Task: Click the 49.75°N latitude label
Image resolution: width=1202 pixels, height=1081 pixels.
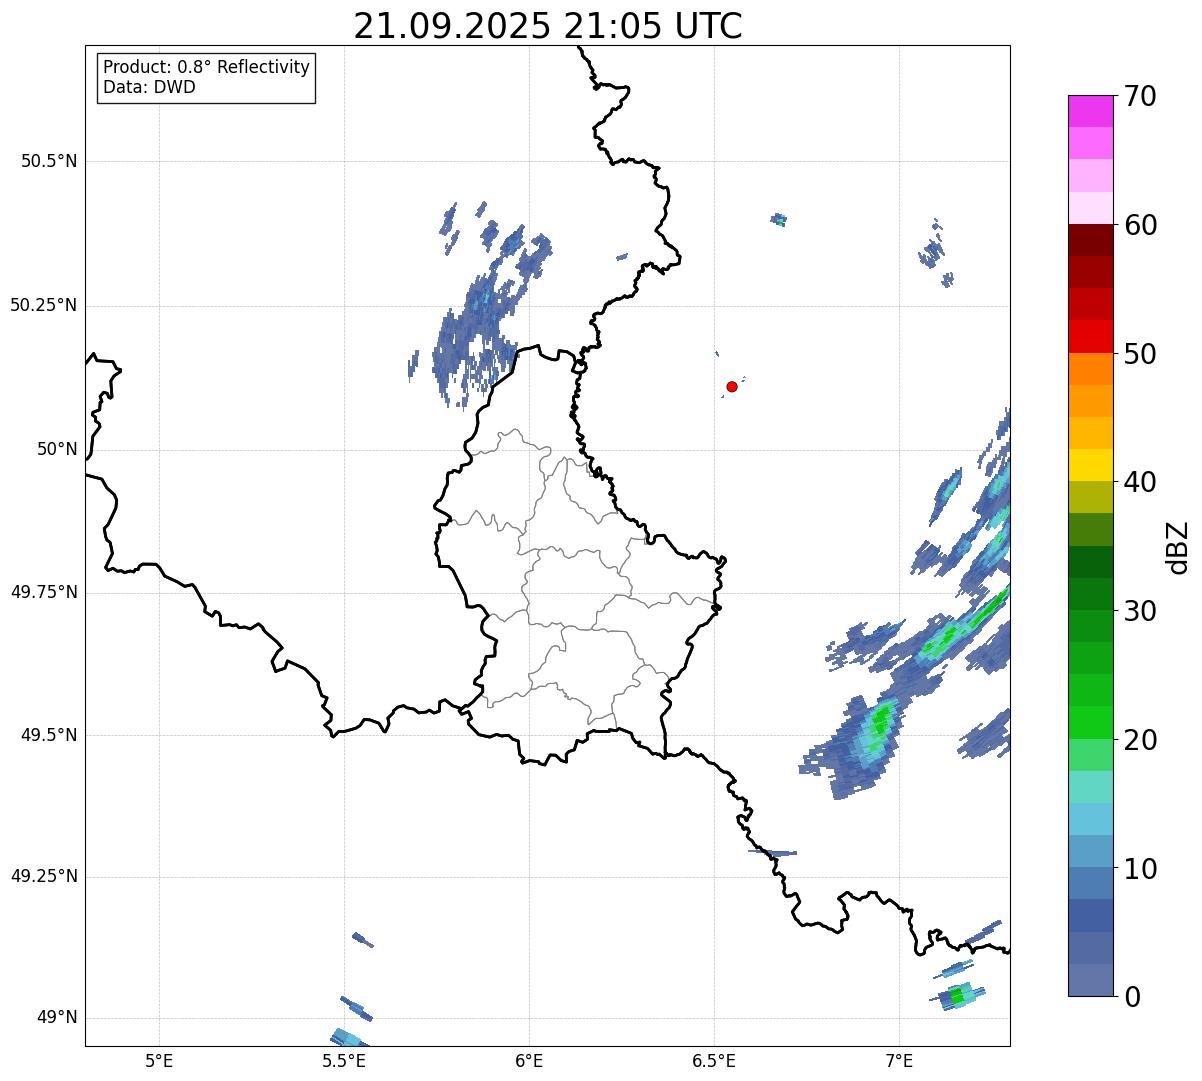Action: [44, 592]
